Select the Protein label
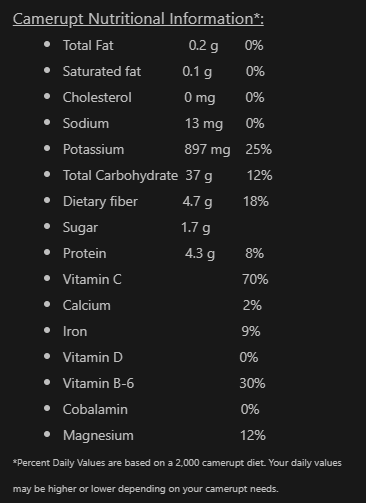This screenshot has width=366, height=503. (85, 253)
